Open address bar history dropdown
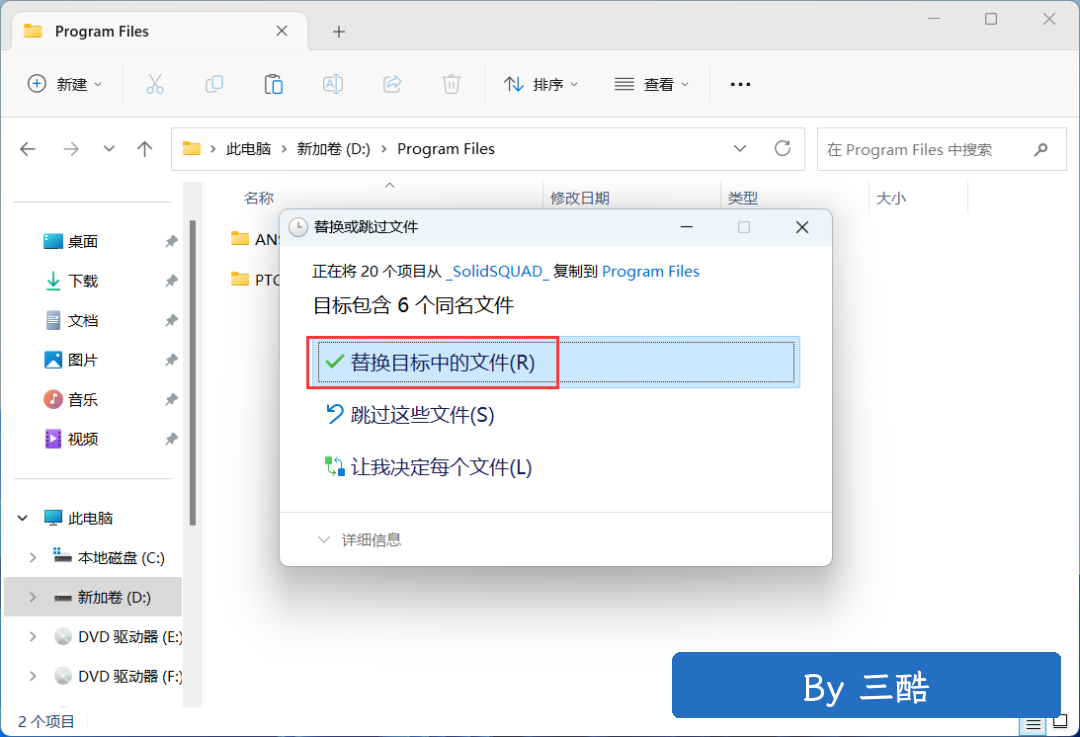Viewport: 1080px width, 737px height. click(x=740, y=149)
